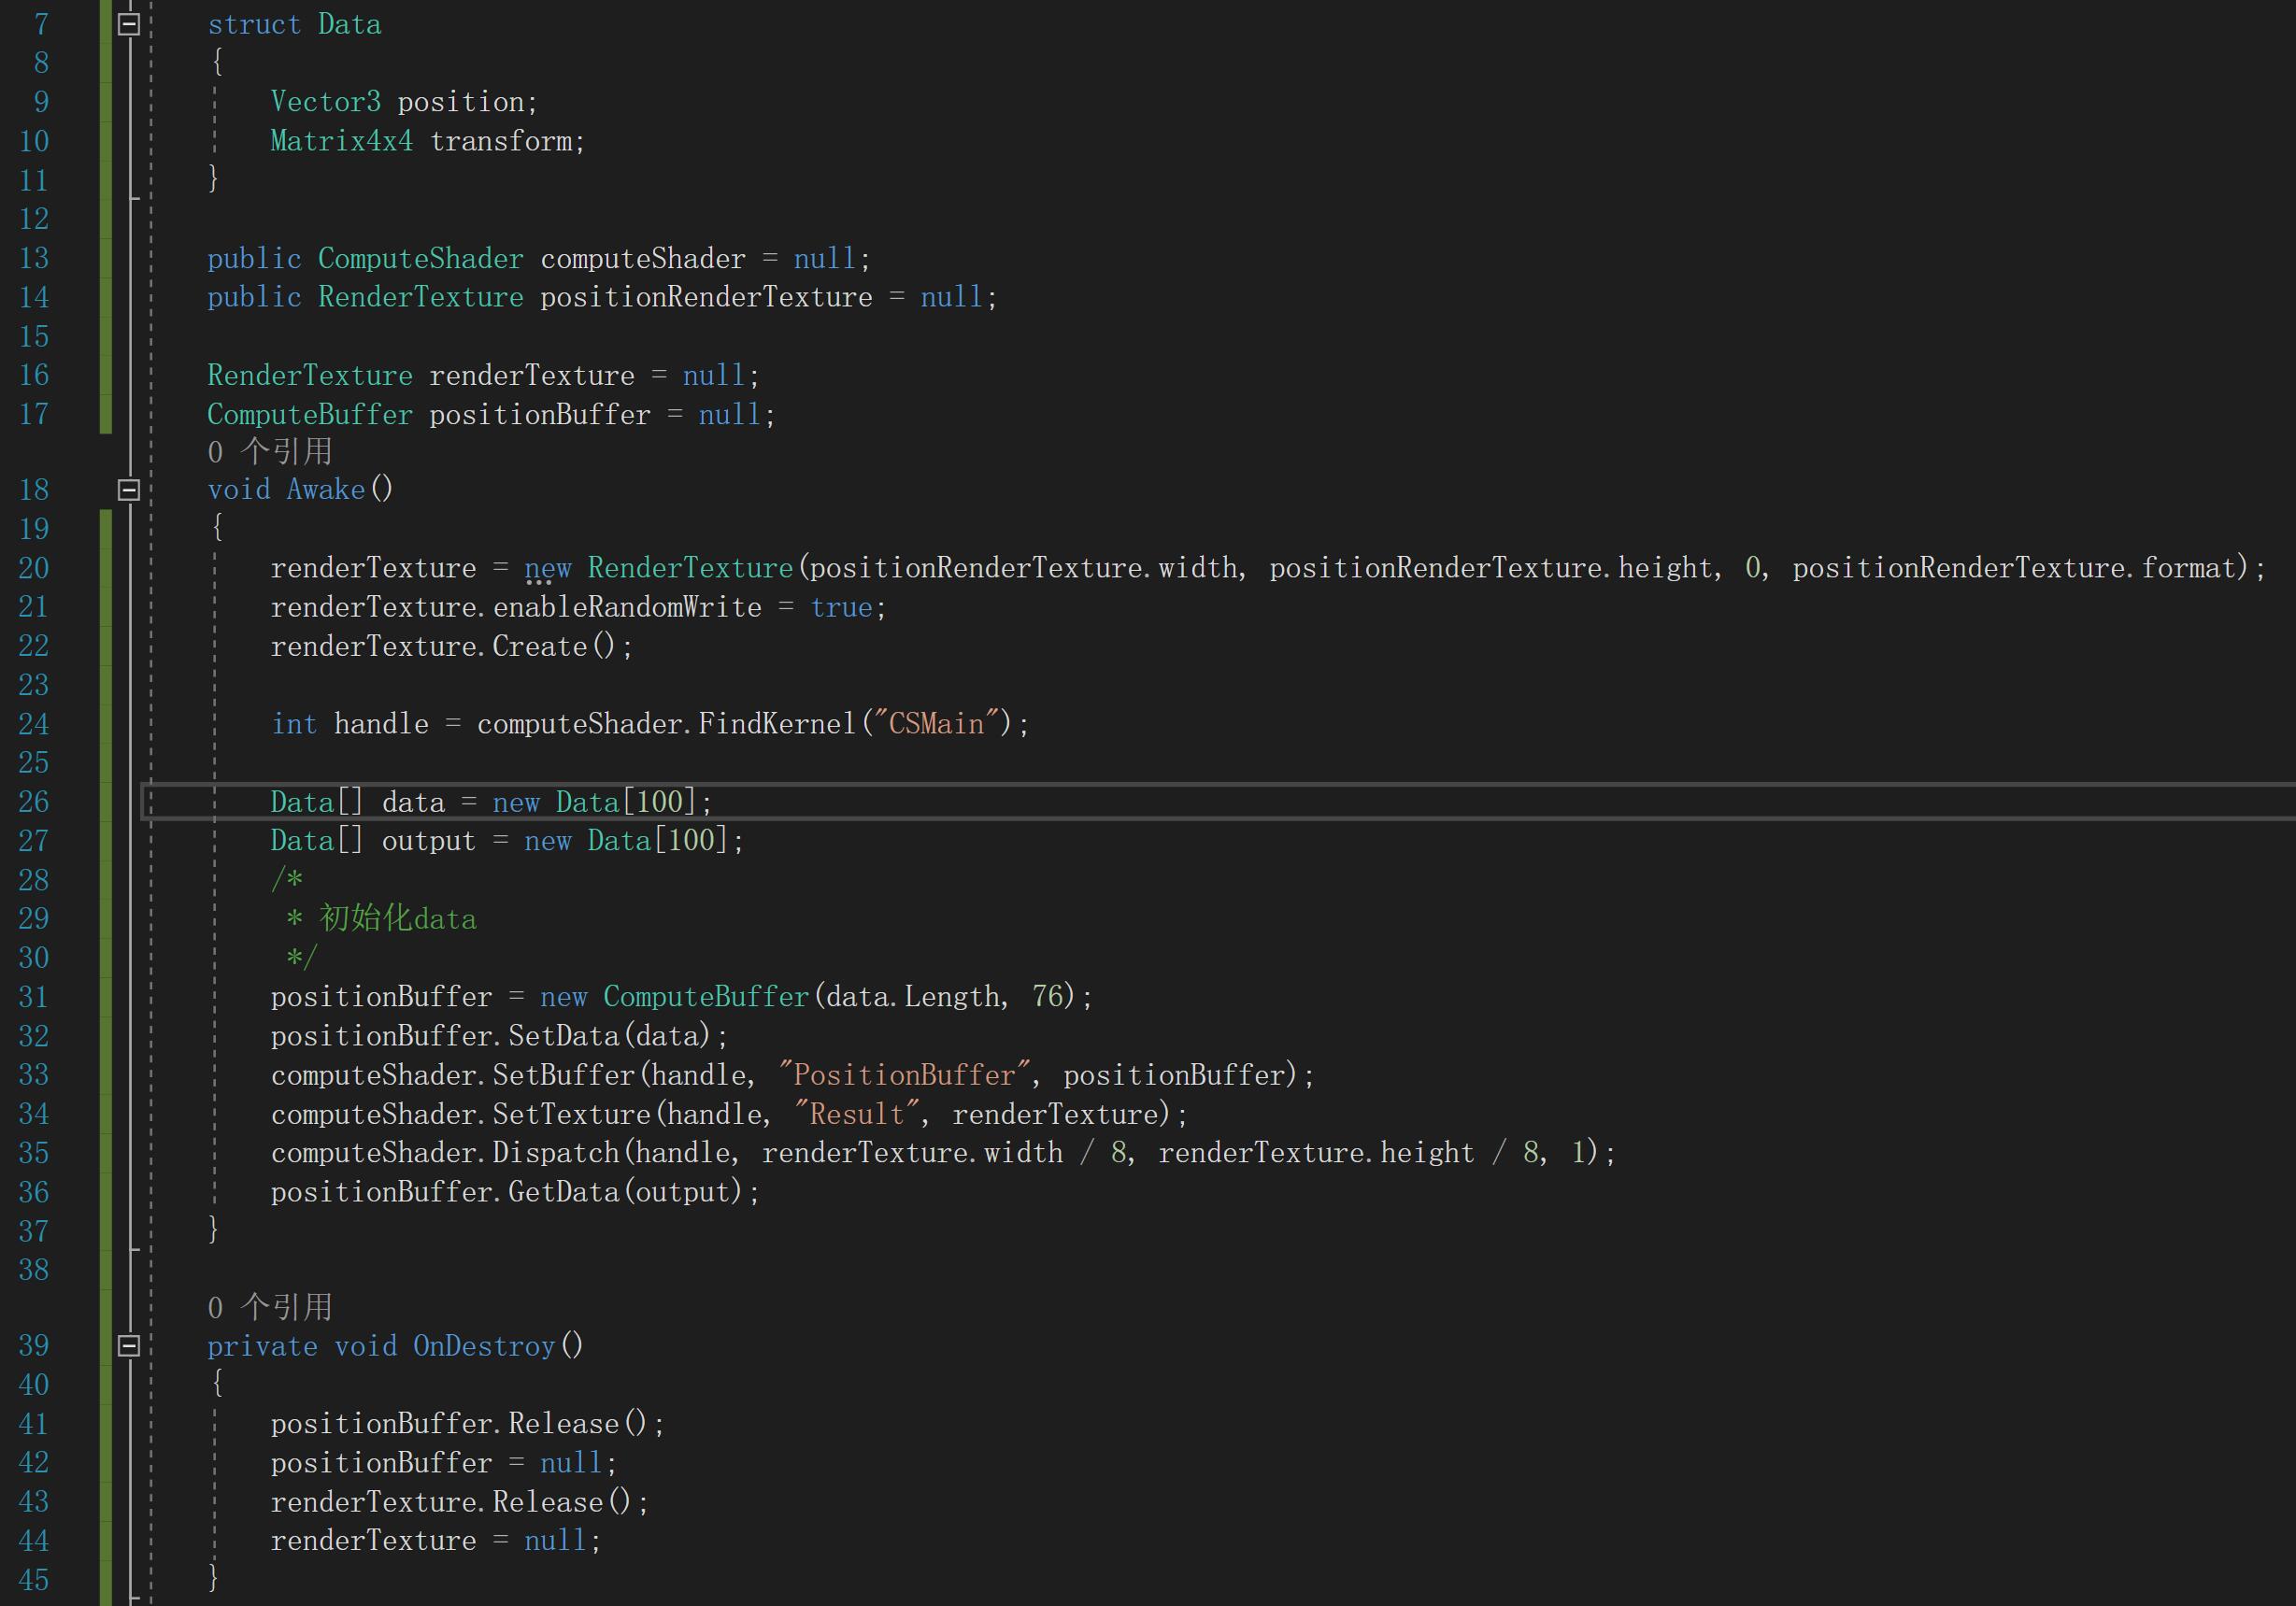
Task: Click the ComputeShader type on line 13
Action: pyautogui.click(x=420, y=259)
